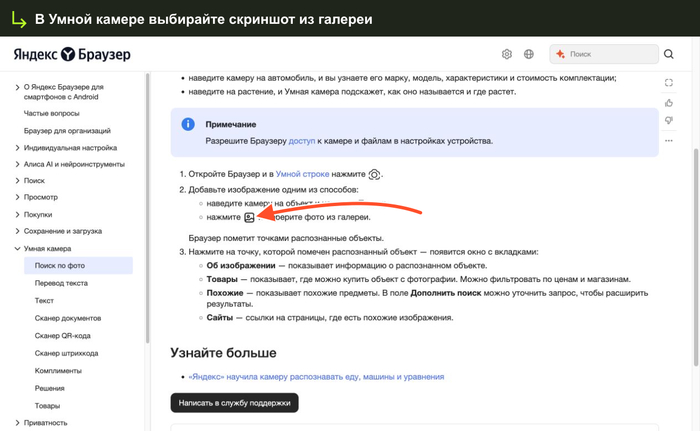Viewport: 700px width, 431px height.
Task: Click the Yandex Browser logo
Action: (x=72, y=54)
